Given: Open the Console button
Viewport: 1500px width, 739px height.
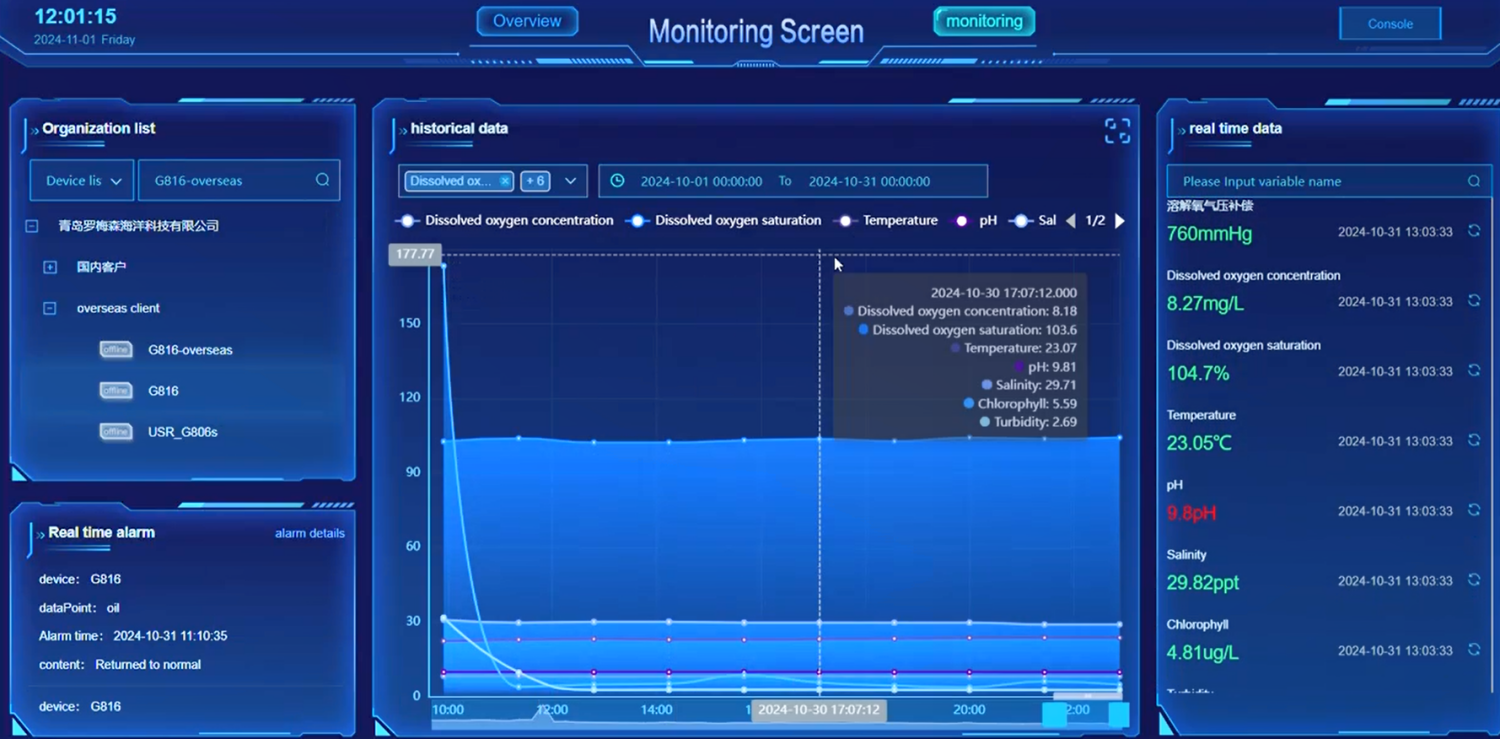Looking at the screenshot, I should point(1389,24).
